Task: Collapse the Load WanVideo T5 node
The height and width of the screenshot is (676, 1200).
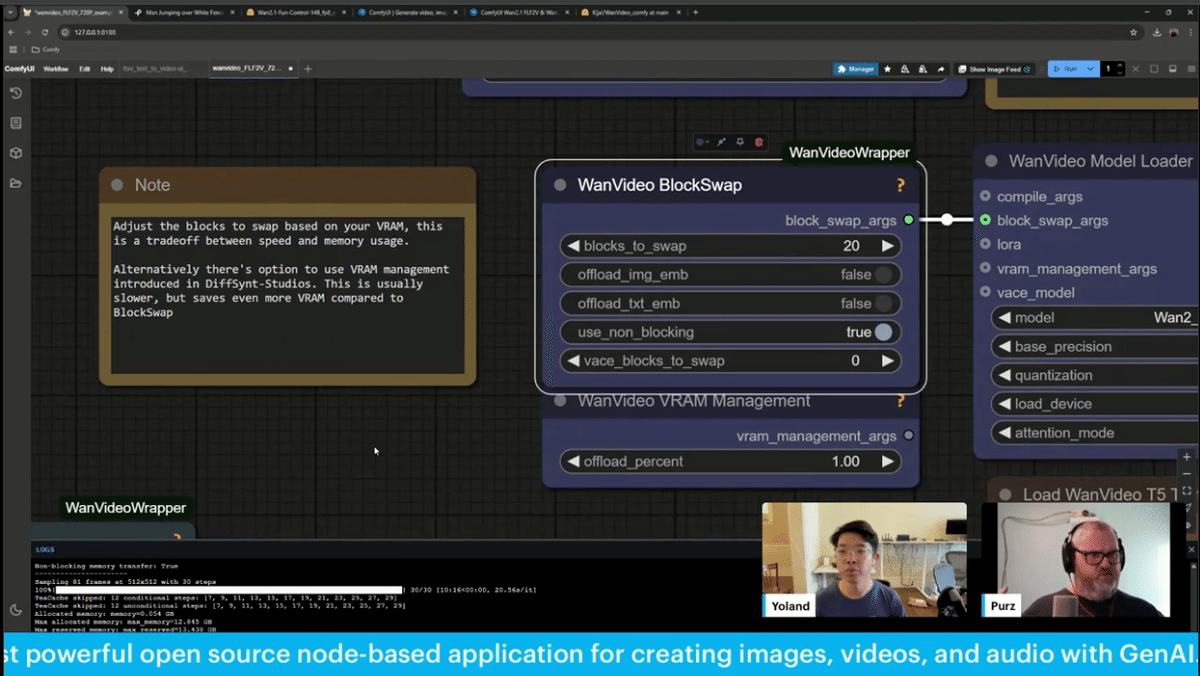Action: [1005, 495]
